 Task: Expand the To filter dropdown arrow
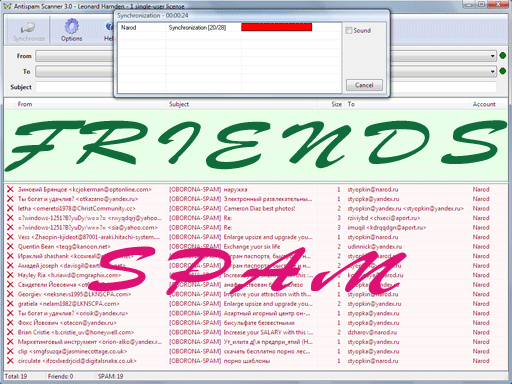pyautogui.click(x=493, y=71)
